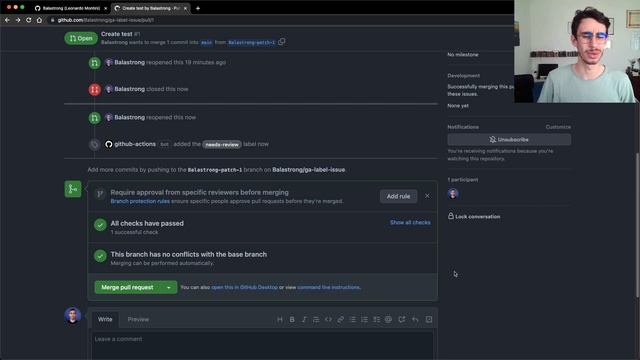640x360 pixels.
Task: Click the browser address bar
Action: click(278, 20)
